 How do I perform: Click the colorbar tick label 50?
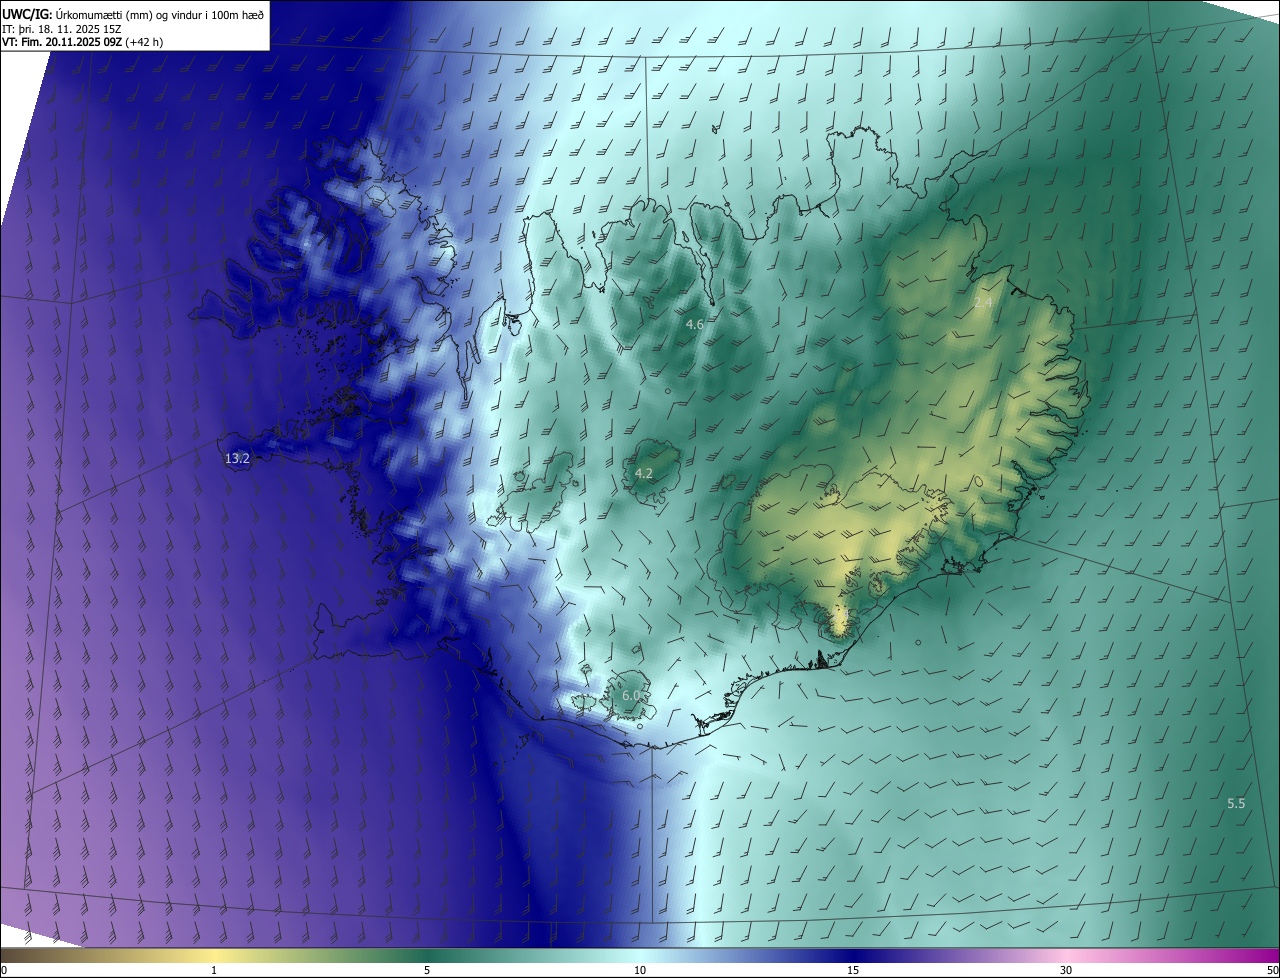[x=1272, y=970]
